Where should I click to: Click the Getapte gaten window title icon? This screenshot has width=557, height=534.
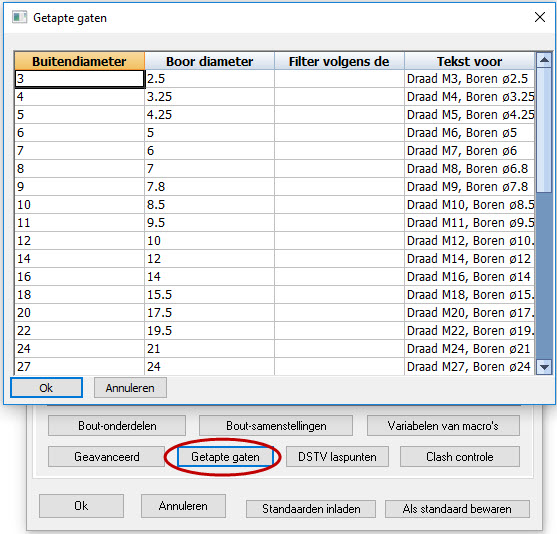coord(19,17)
